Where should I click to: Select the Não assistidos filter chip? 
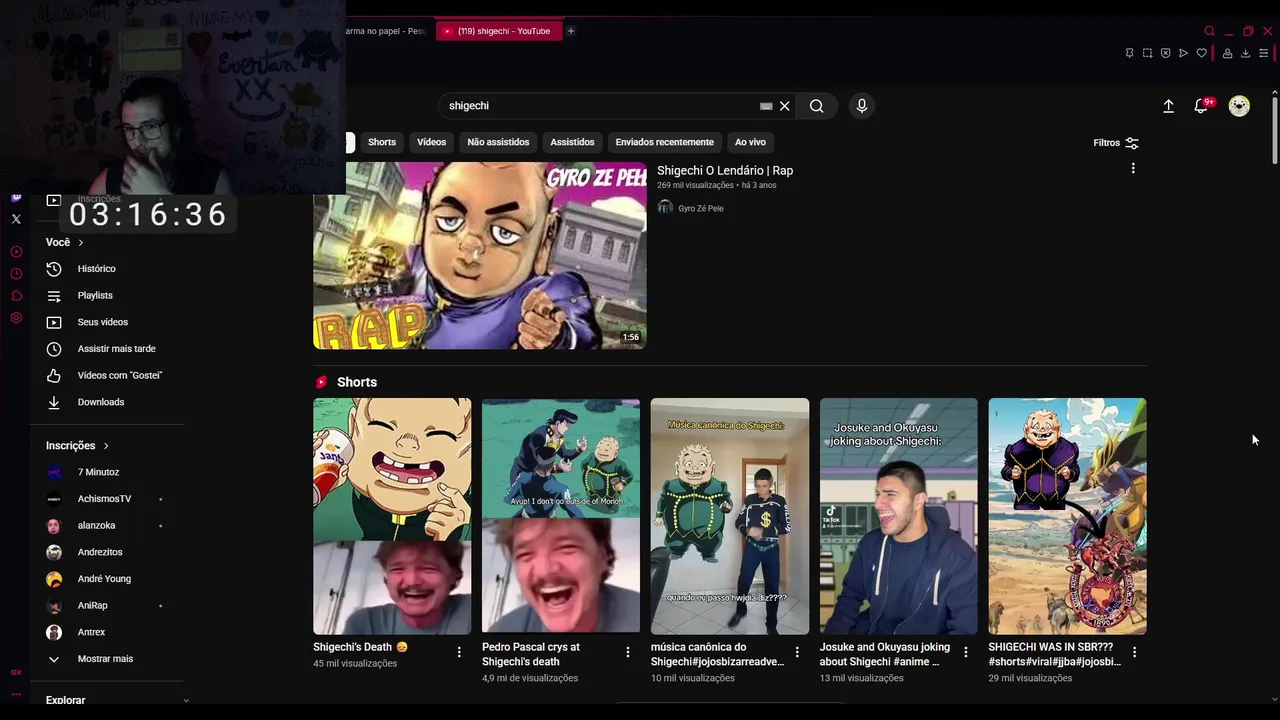click(x=498, y=142)
